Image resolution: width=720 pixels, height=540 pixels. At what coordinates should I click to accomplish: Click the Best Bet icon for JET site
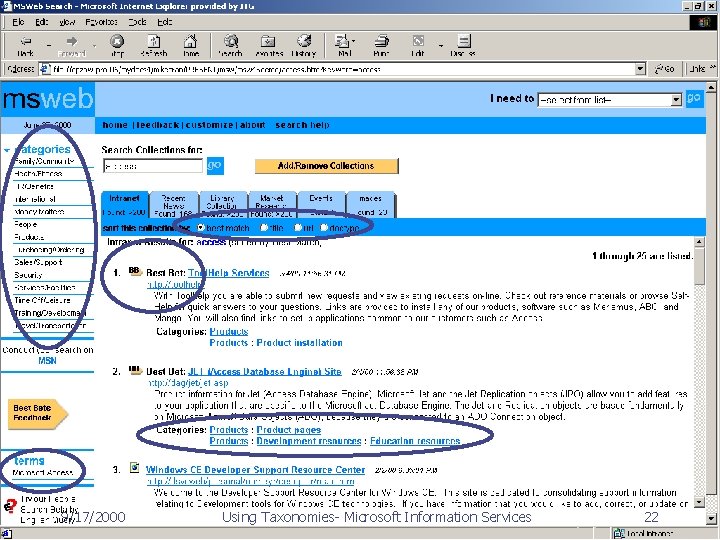coord(135,370)
